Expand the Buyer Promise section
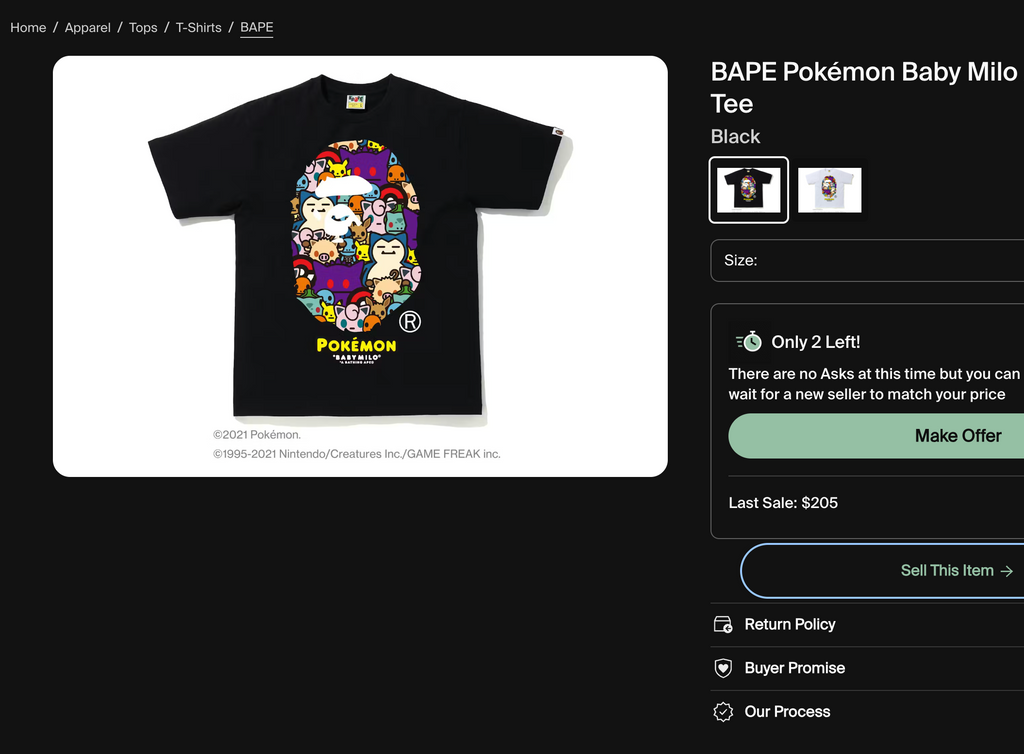The width and height of the screenshot is (1024, 754). point(795,668)
